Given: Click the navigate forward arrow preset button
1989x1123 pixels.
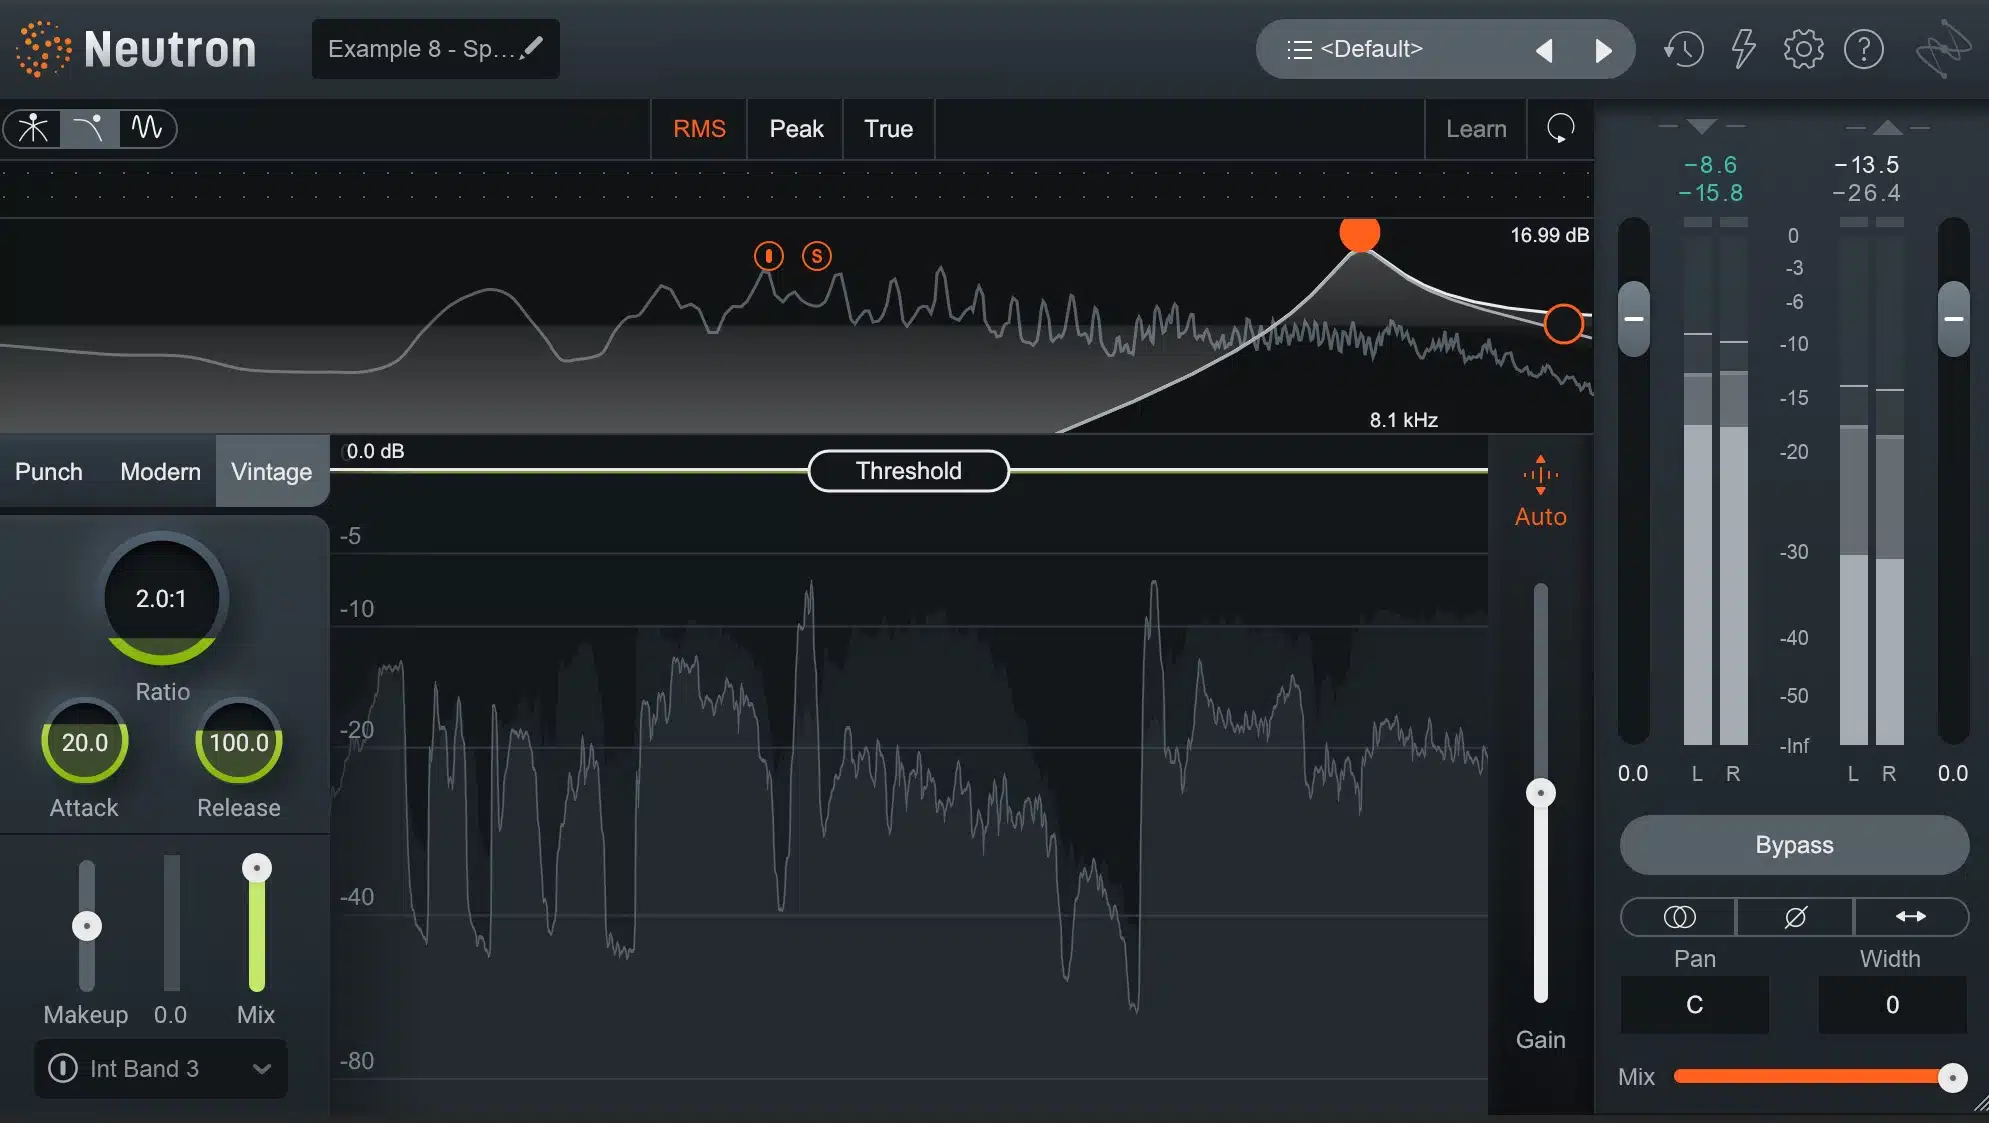Looking at the screenshot, I should 1602,48.
